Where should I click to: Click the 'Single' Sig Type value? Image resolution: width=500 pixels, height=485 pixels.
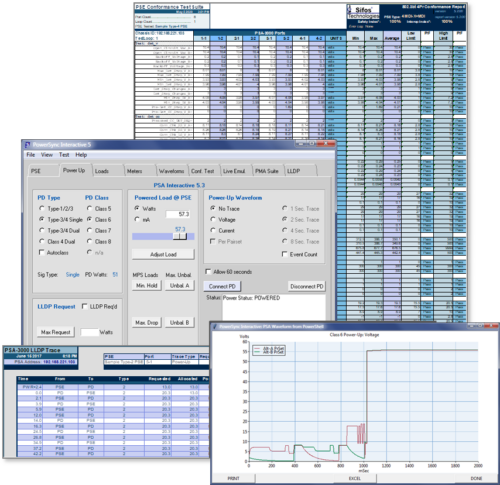click(x=72, y=275)
